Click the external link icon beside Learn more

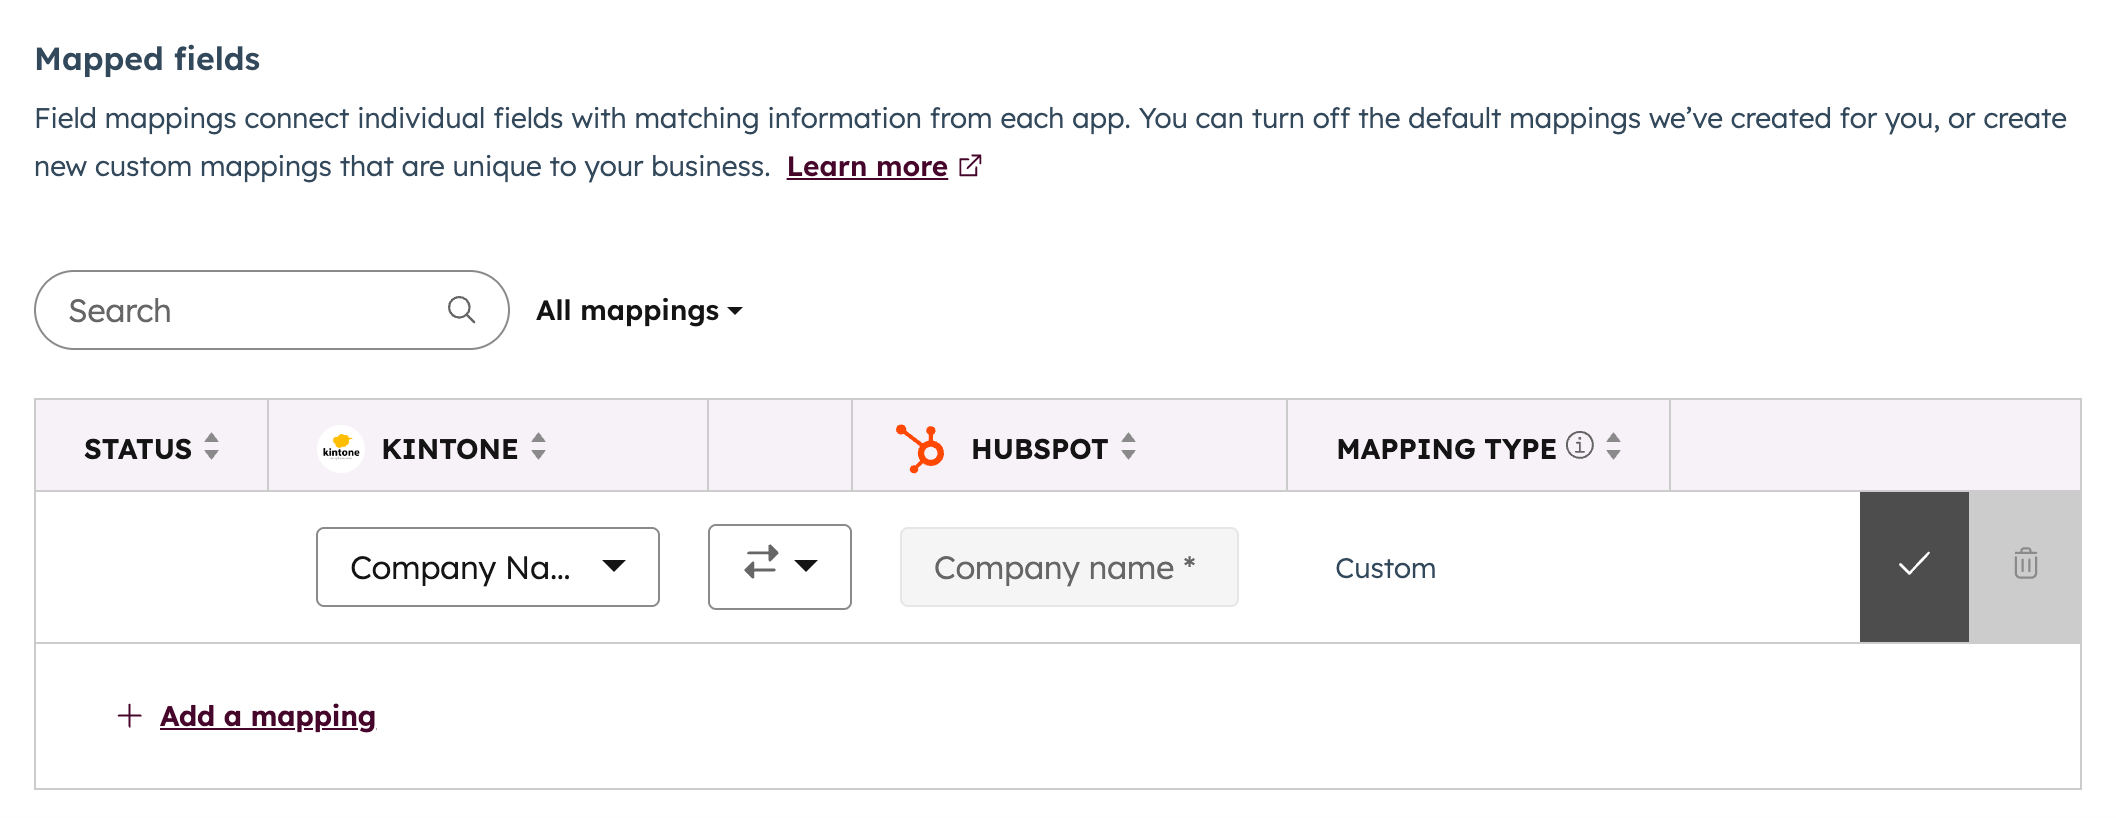(970, 166)
